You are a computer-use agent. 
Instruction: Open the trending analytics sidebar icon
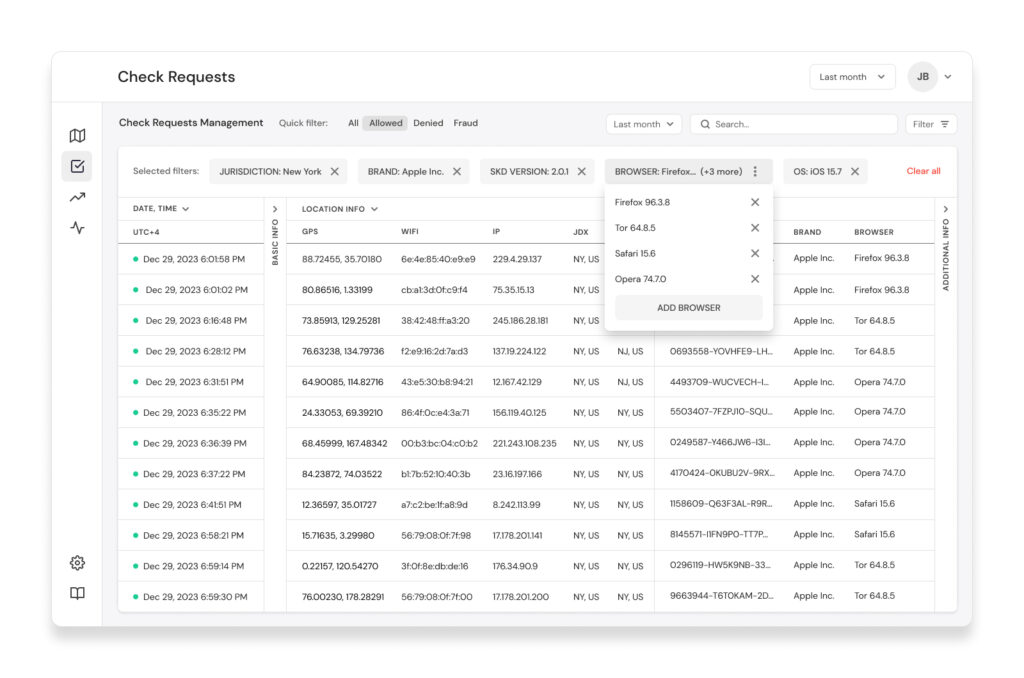[77, 197]
